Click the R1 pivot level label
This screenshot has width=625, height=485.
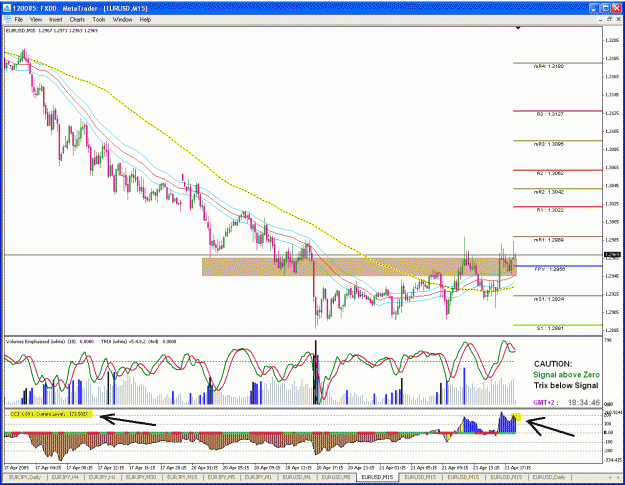coord(550,210)
